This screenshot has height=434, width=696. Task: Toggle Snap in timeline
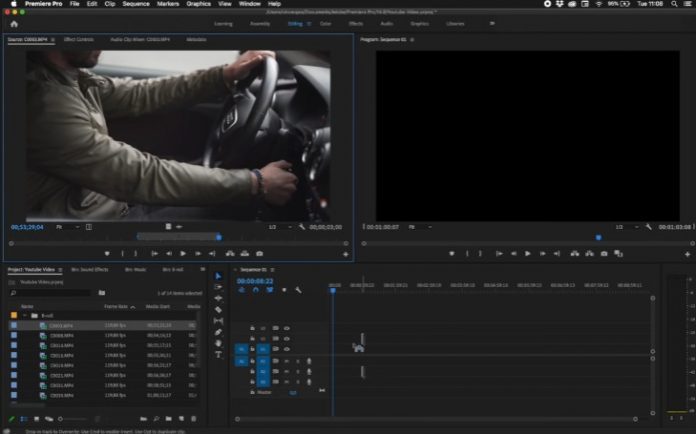pos(256,290)
